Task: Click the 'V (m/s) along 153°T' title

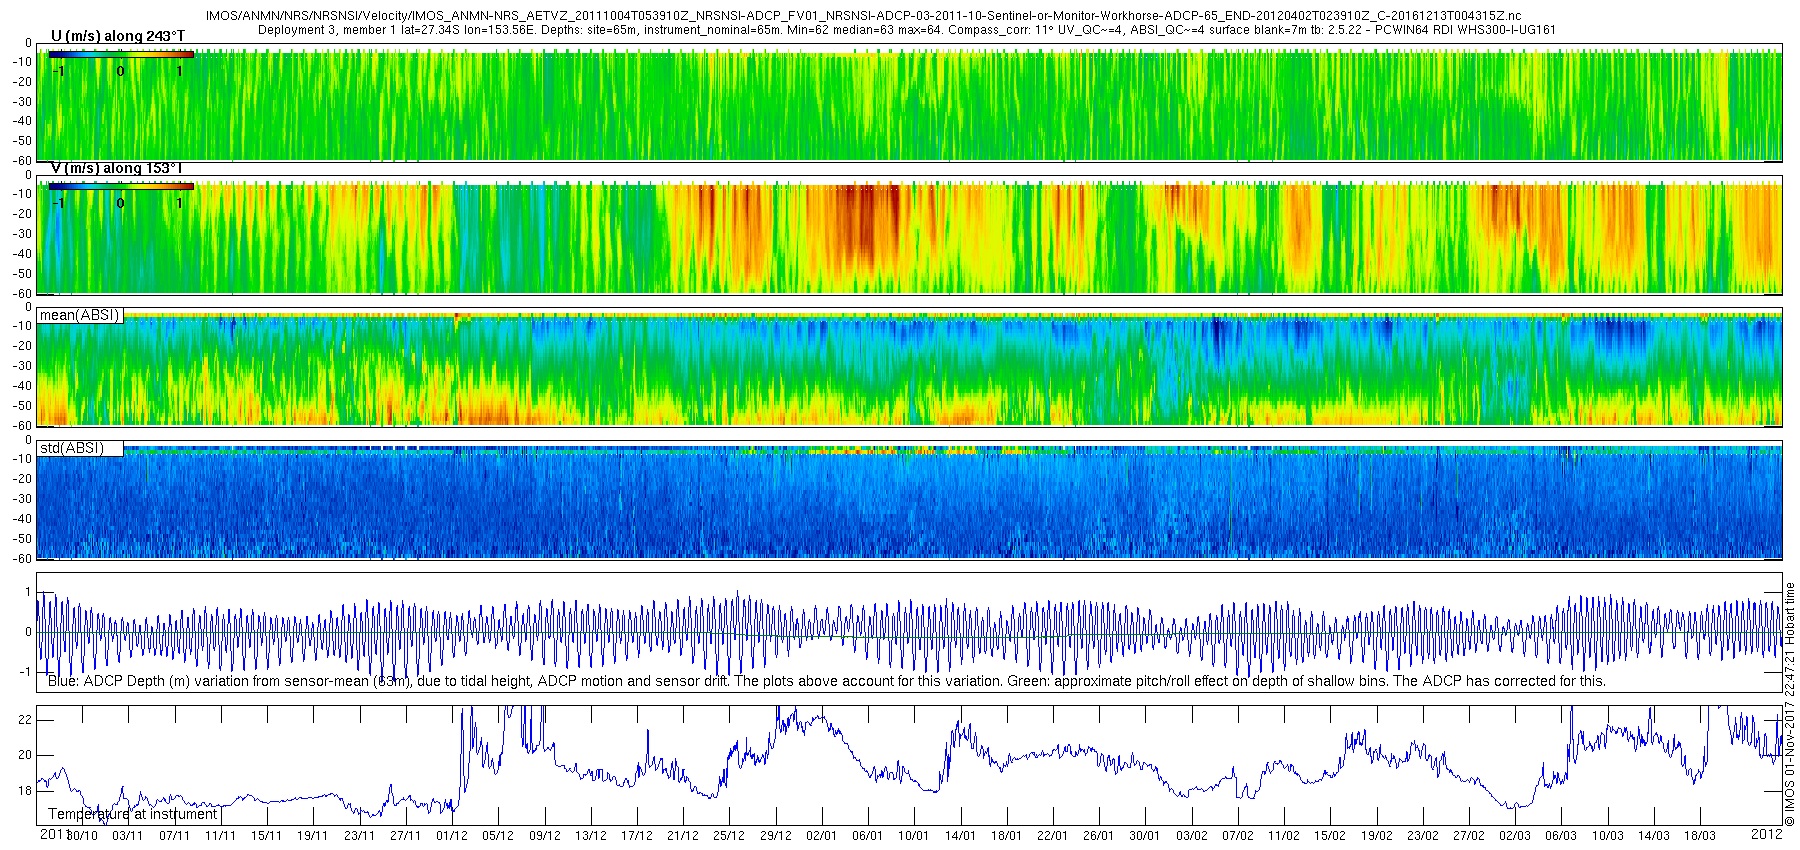Action: pyautogui.click(x=118, y=168)
